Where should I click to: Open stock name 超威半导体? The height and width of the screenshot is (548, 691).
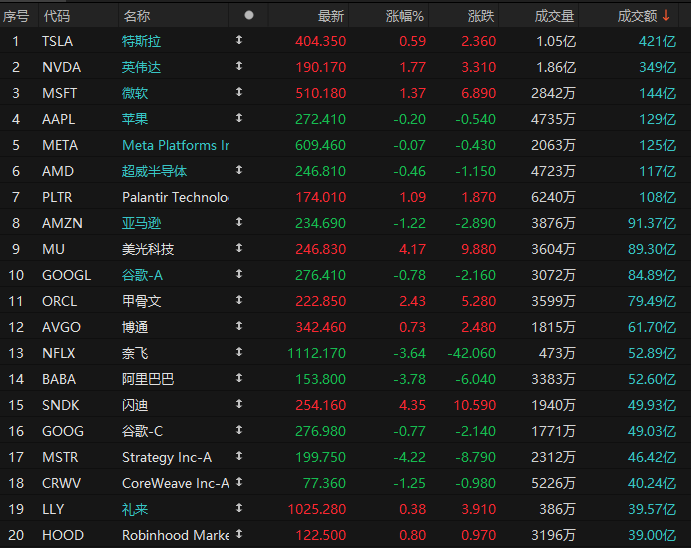[x=154, y=171]
